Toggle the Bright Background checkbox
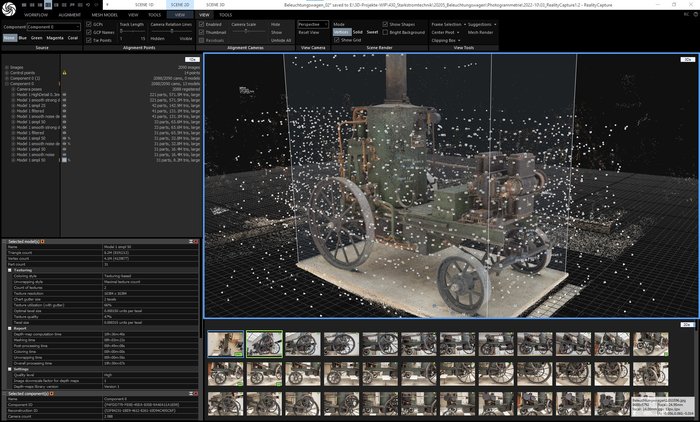The image size is (700, 422). click(385, 32)
